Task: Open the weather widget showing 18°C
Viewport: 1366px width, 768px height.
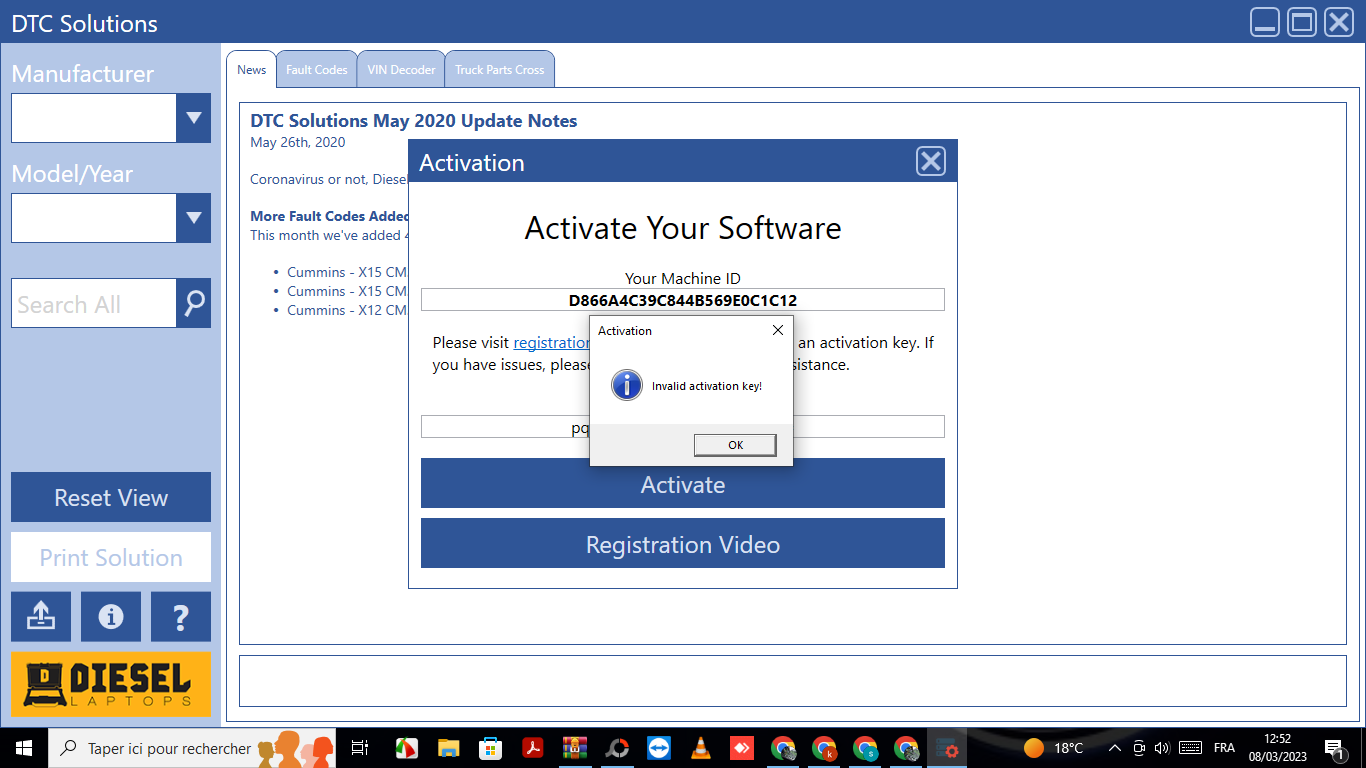Action: coord(1053,748)
